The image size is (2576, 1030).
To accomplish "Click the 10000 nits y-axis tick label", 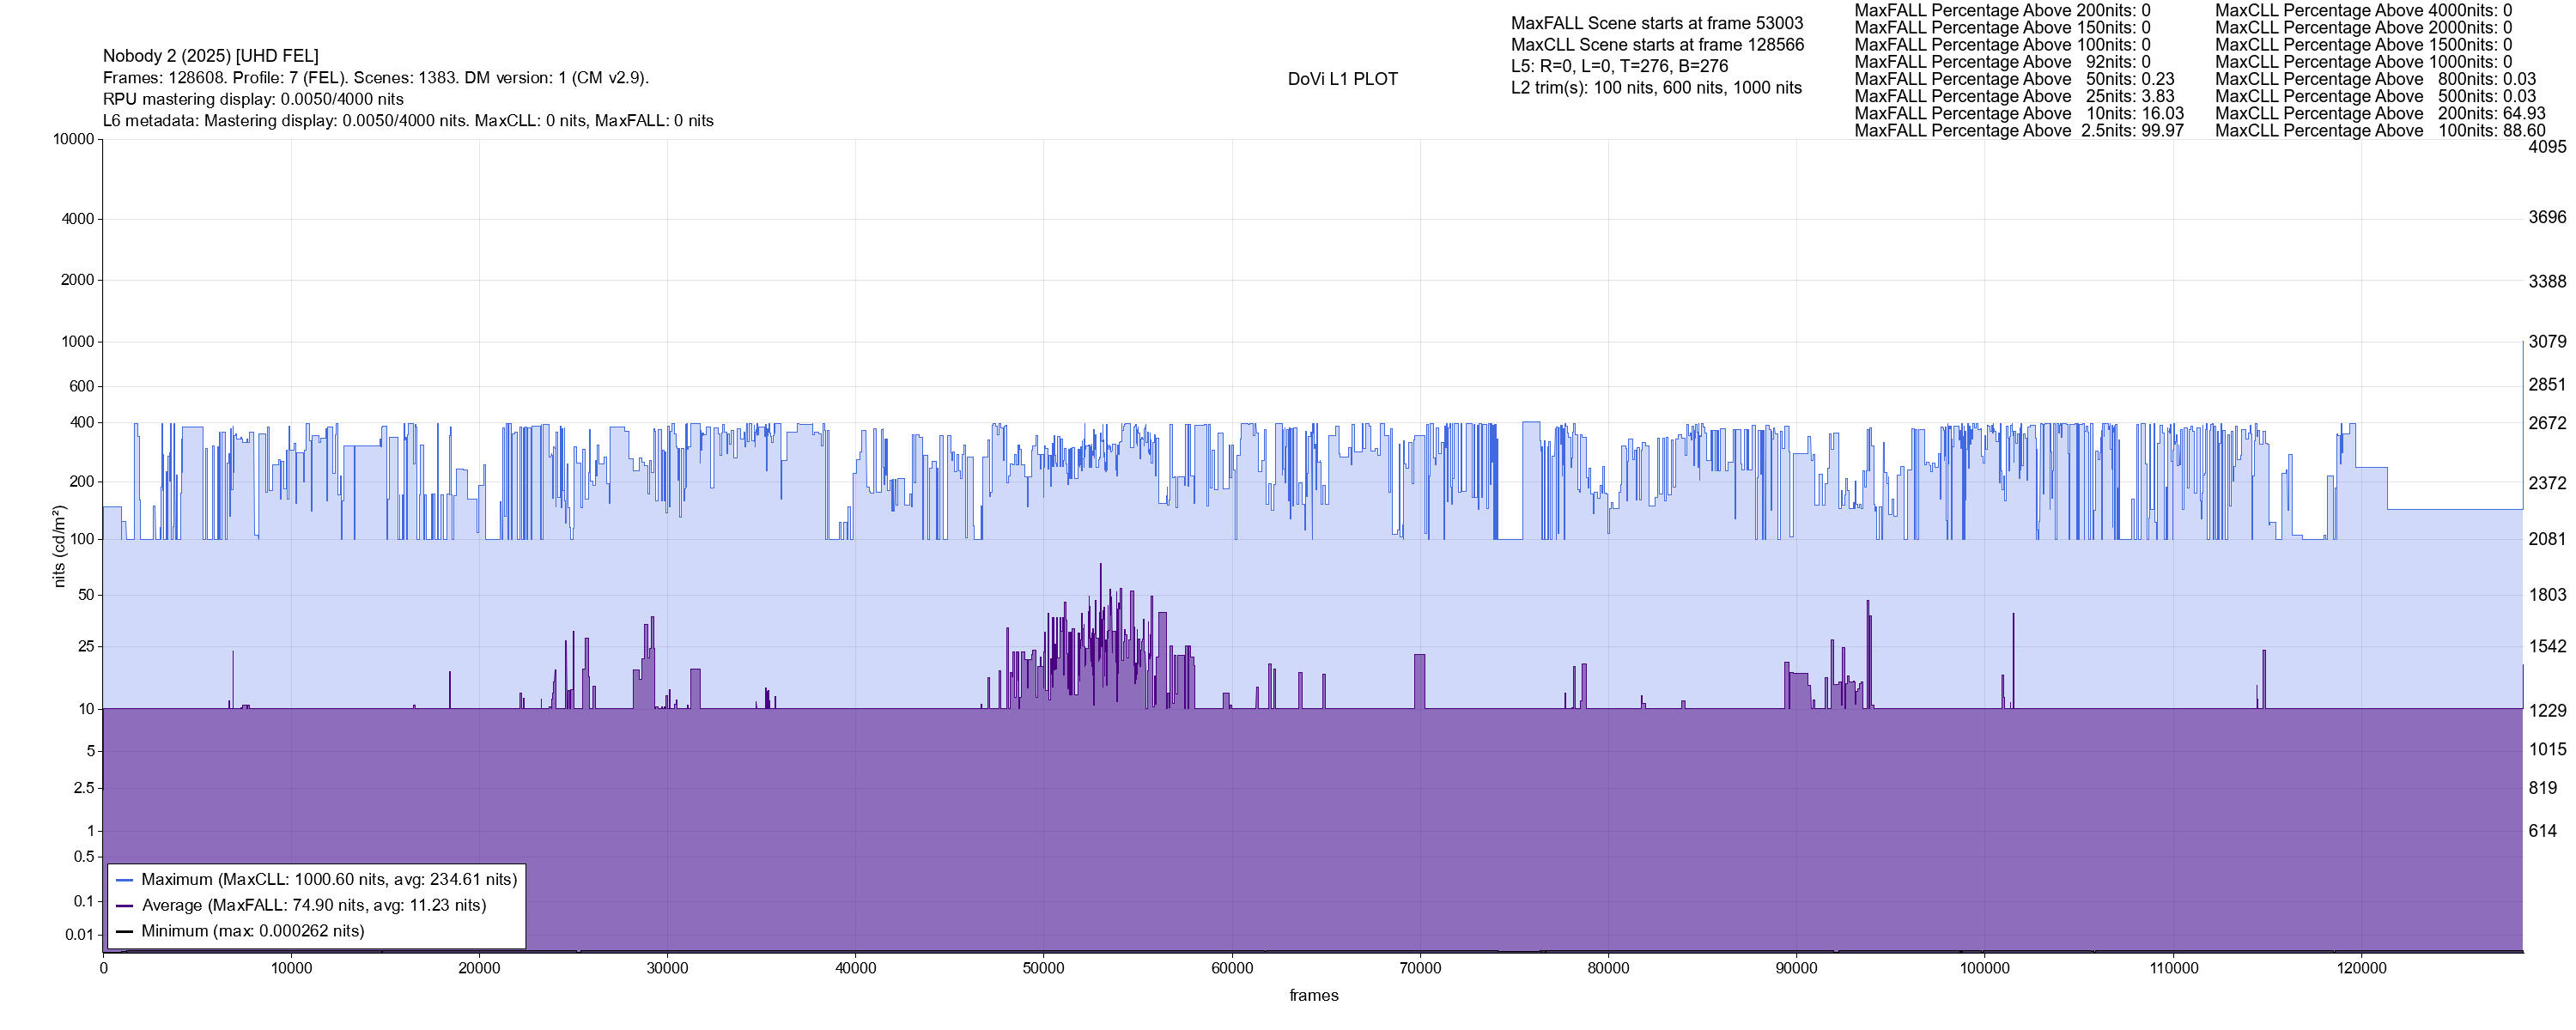I will click(74, 139).
